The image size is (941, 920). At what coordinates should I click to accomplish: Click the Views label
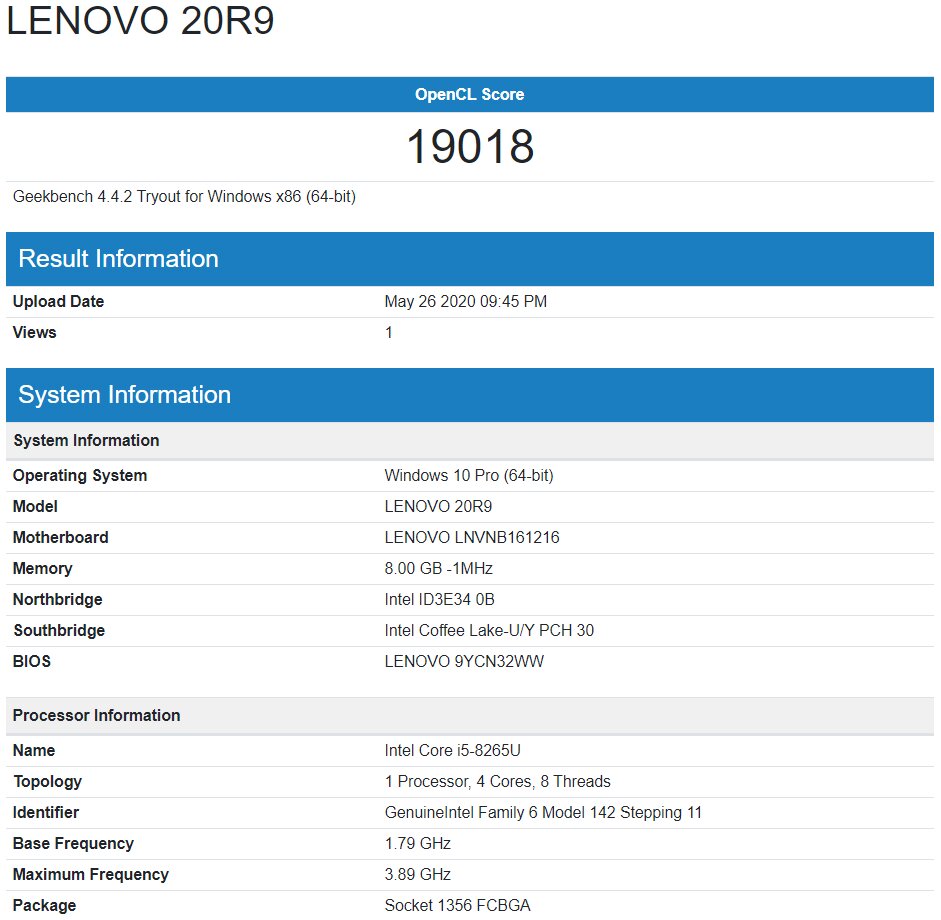pyautogui.click(x=34, y=332)
